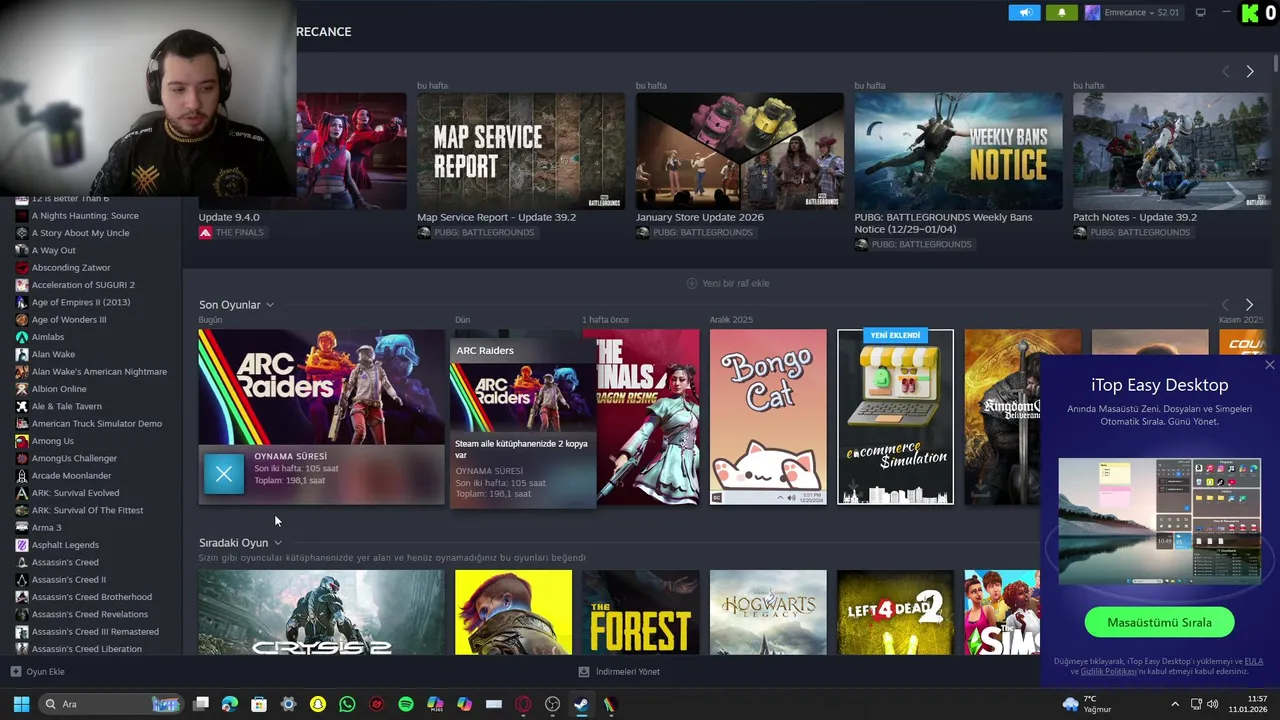Viewport: 1280px width, 720px height.
Task: Click the Windows taskbar search box
Action: pos(110,704)
